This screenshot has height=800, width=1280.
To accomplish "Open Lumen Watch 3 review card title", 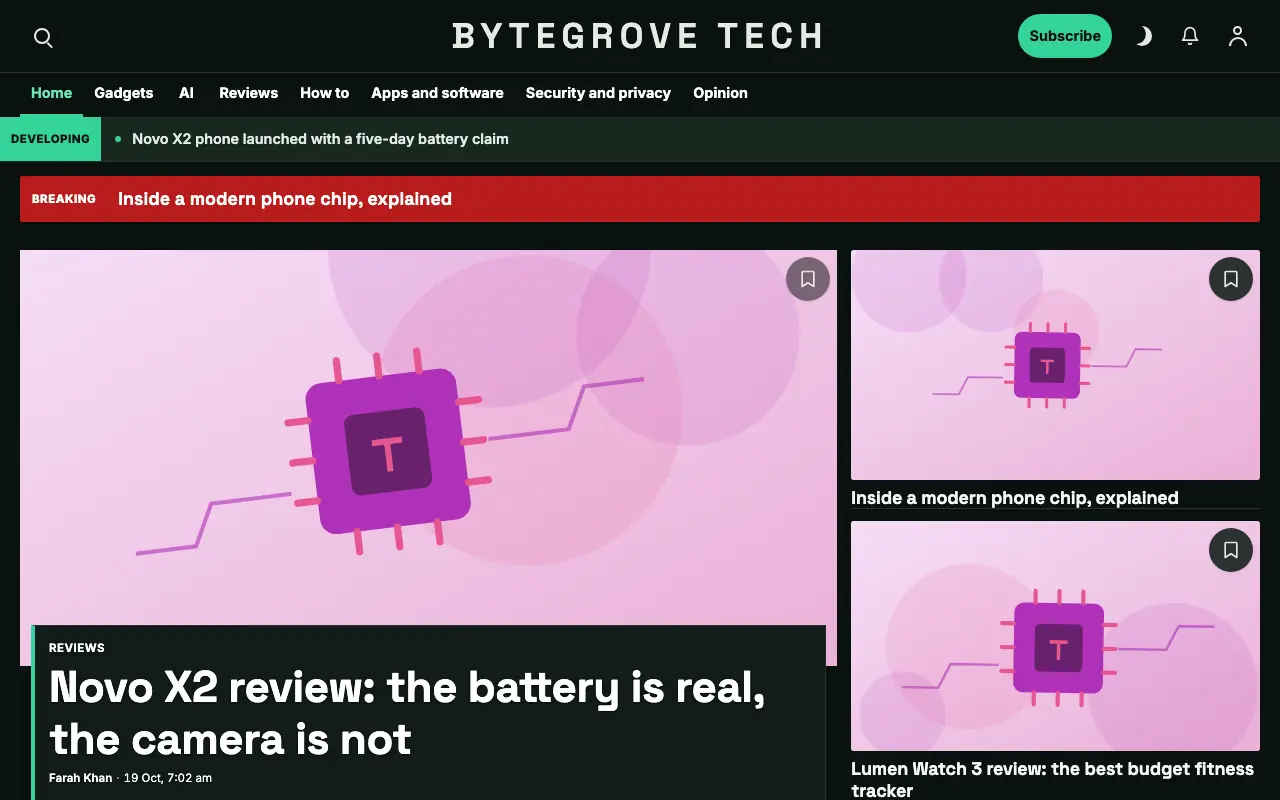I will click(1052, 780).
